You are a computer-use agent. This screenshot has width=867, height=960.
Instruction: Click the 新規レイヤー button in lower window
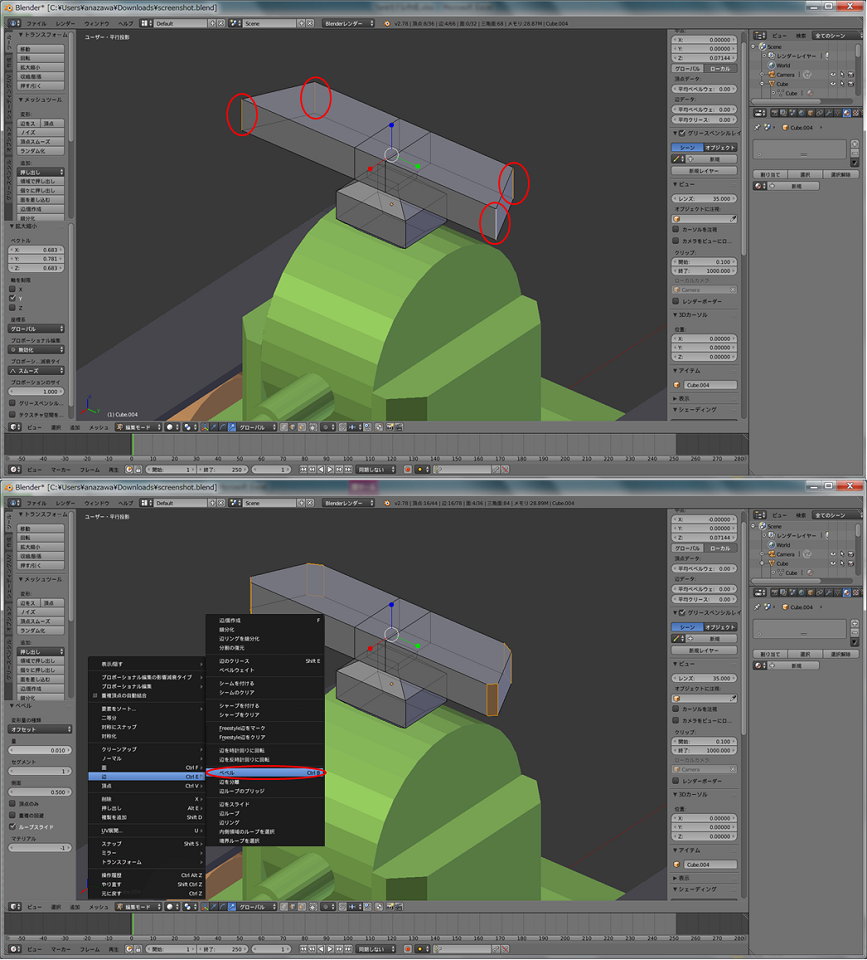pos(705,650)
